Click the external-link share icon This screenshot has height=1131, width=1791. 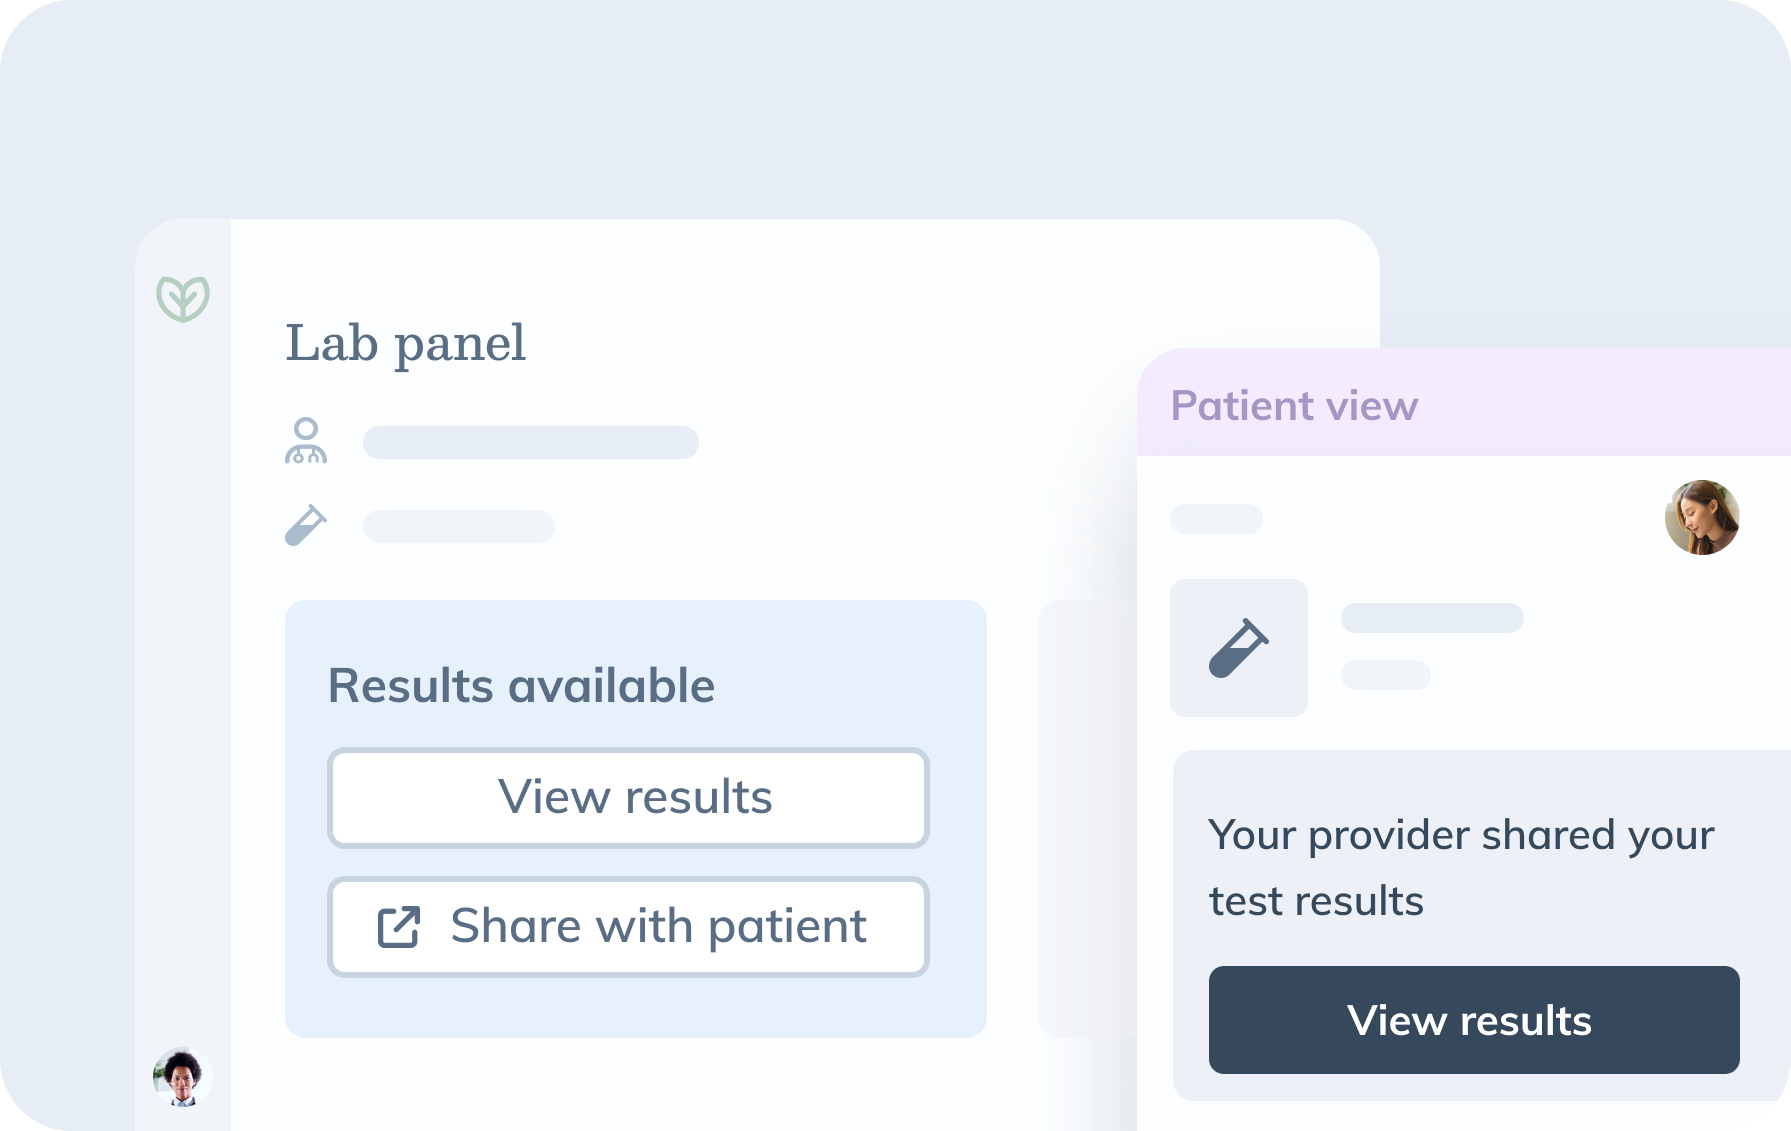pos(398,926)
